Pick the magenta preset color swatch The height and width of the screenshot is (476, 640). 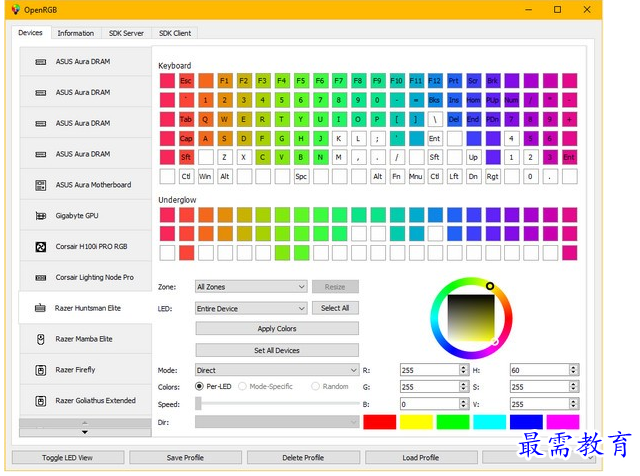[563, 422]
